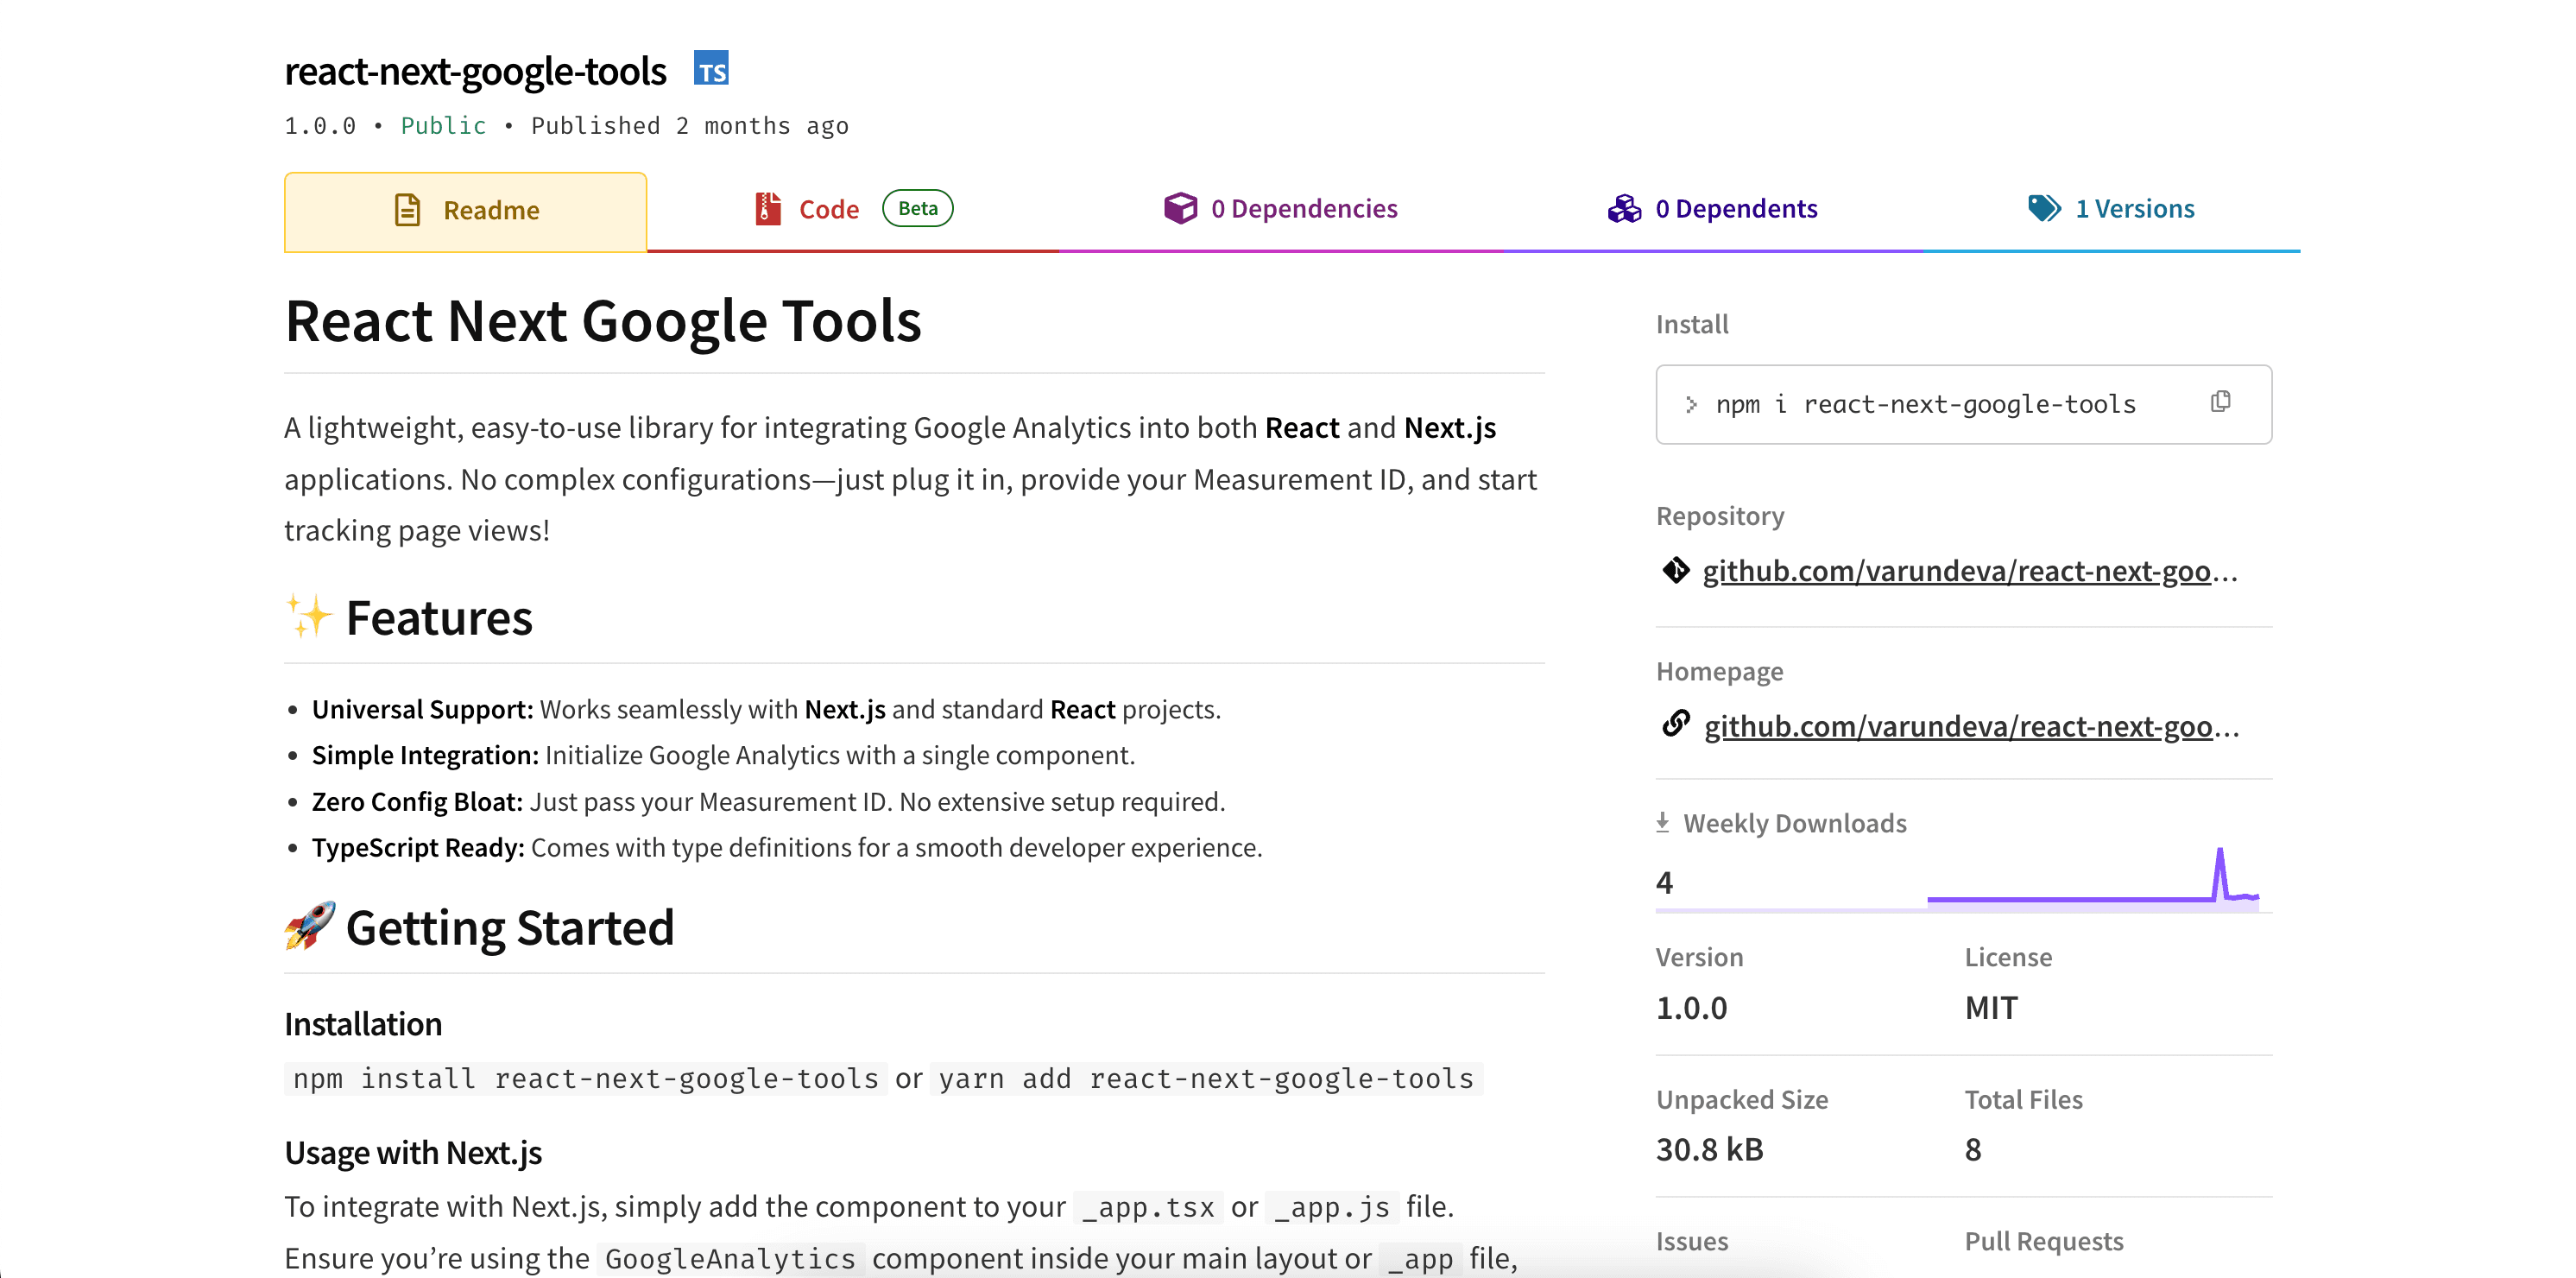Click the TypeScript TS badge icon
This screenshot has height=1278, width=2576.
pos(711,69)
